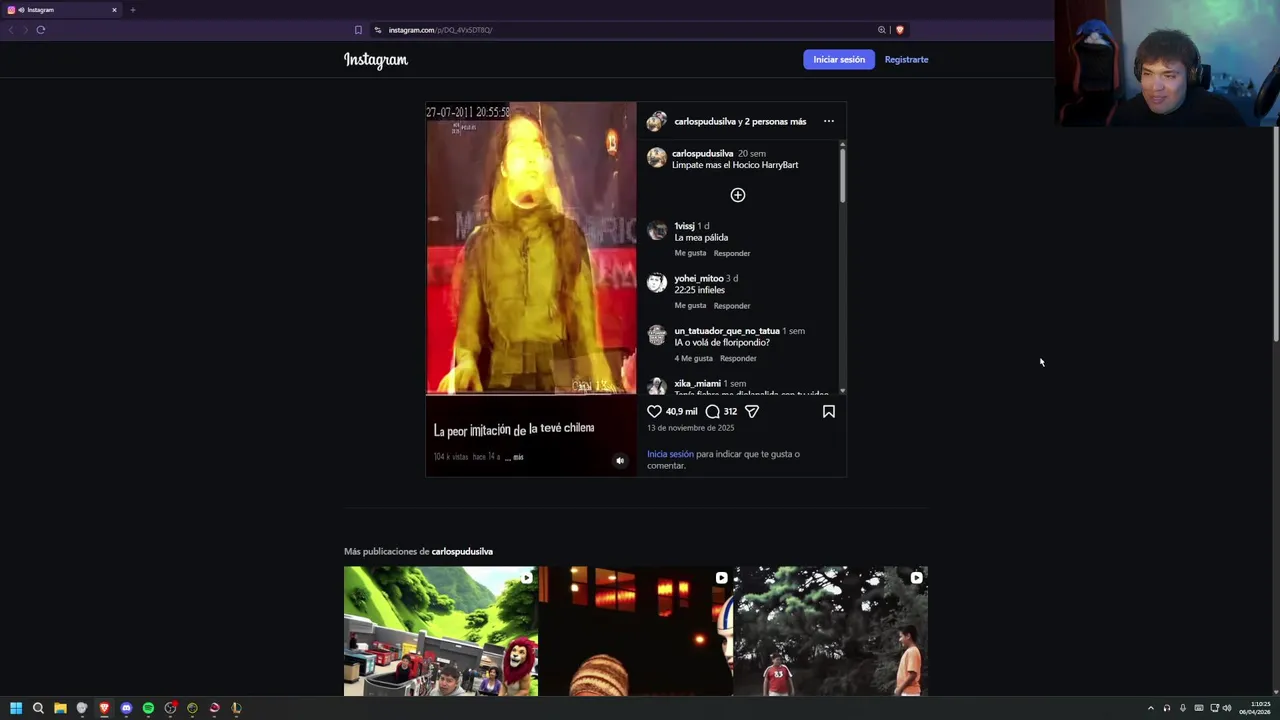Click Me gusta on 1vissj's comment

pyautogui.click(x=690, y=253)
